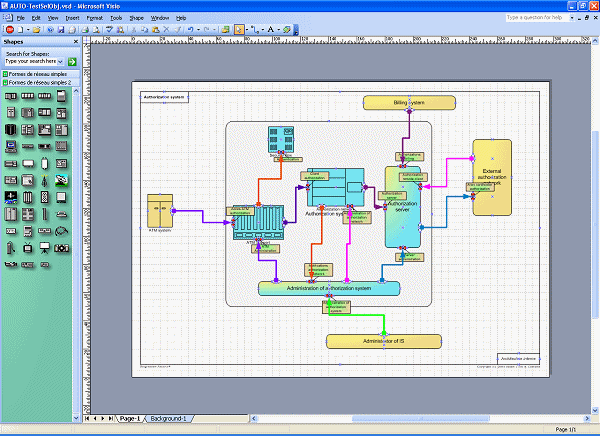Expand the Redo history dropdown arrow
The width and height of the screenshot is (600, 436).
(214, 29)
